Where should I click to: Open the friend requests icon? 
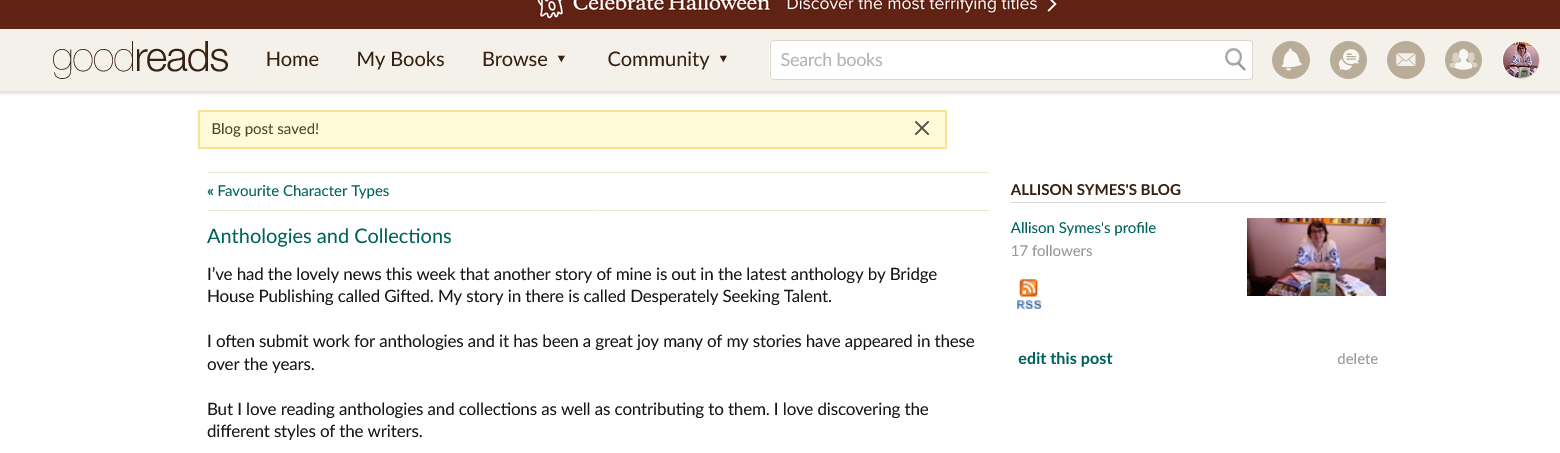click(x=1463, y=60)
